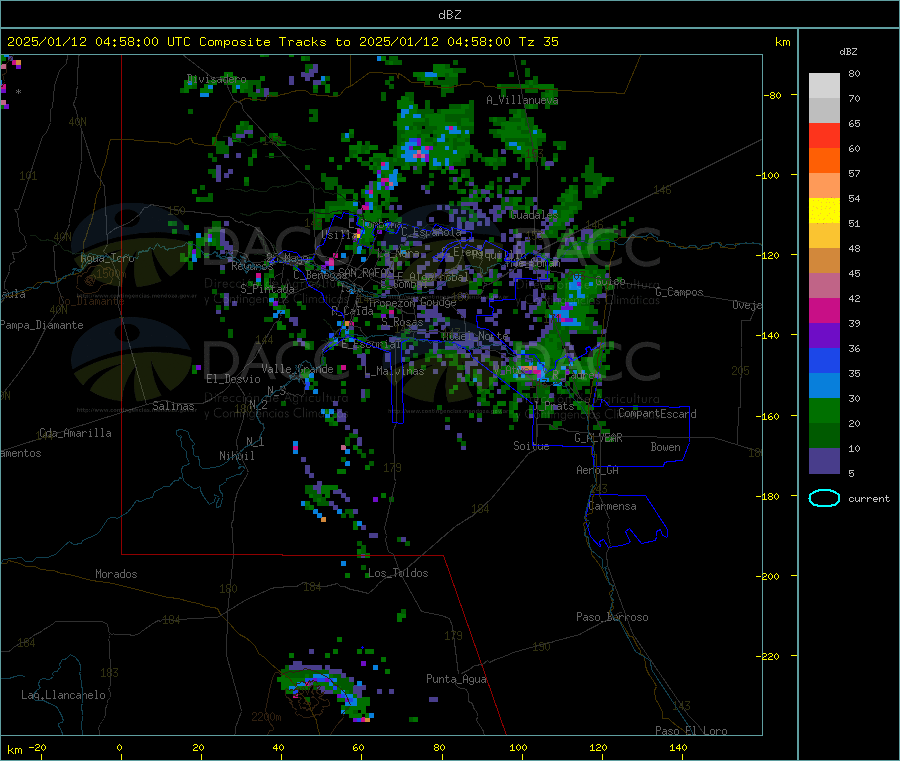Click the 'Carmensa' map label
The image size is (900, 761).
(x=612, y=506)
